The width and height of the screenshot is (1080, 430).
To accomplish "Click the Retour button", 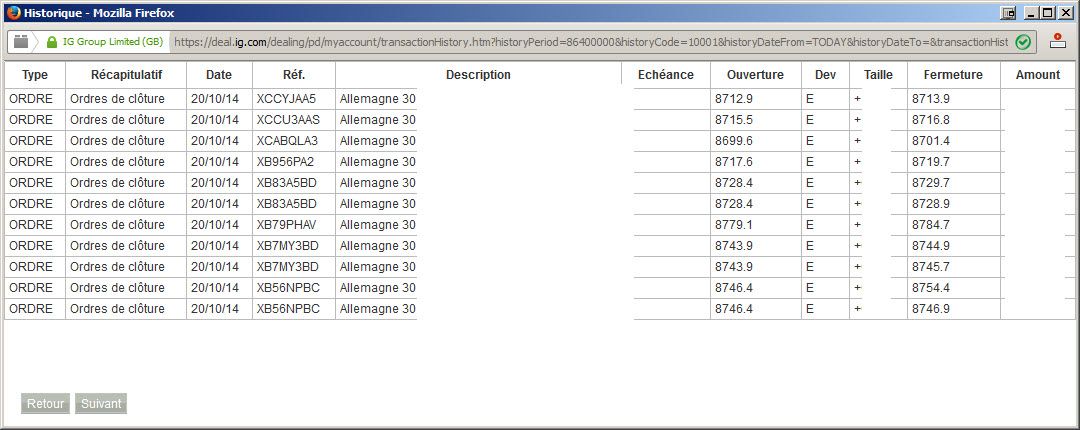I will click(45, 404).
